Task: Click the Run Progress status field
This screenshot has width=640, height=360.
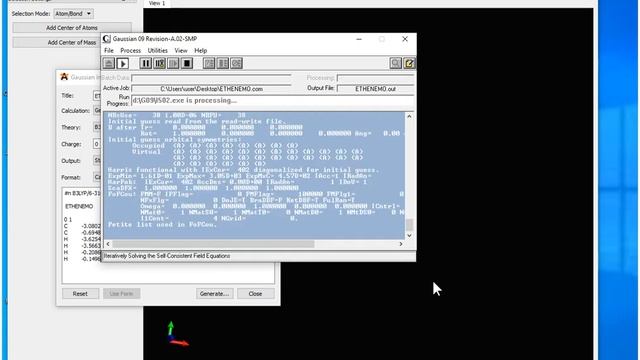Action: pos(272,100)
